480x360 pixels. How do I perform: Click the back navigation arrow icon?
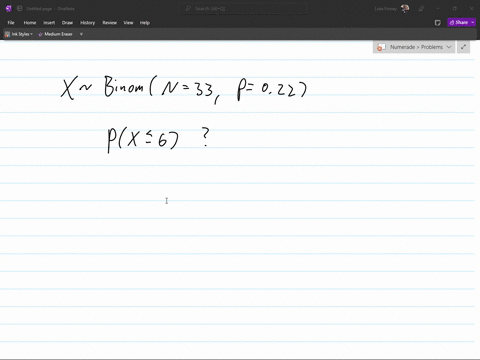pyautogui.click(x=19, y=9)
